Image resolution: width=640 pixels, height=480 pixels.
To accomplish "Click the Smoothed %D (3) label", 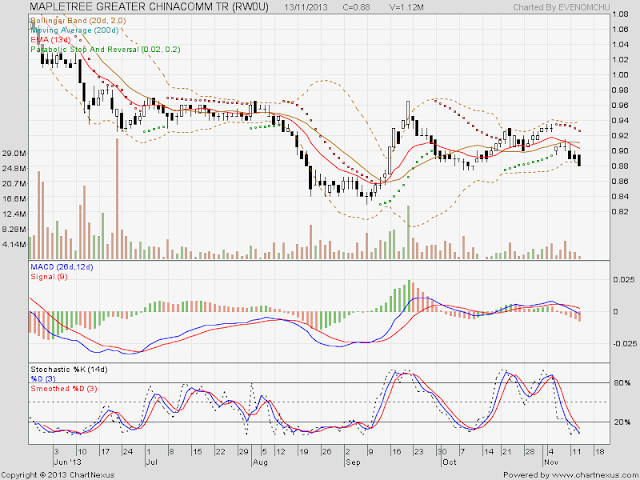I will click(64, 388).
